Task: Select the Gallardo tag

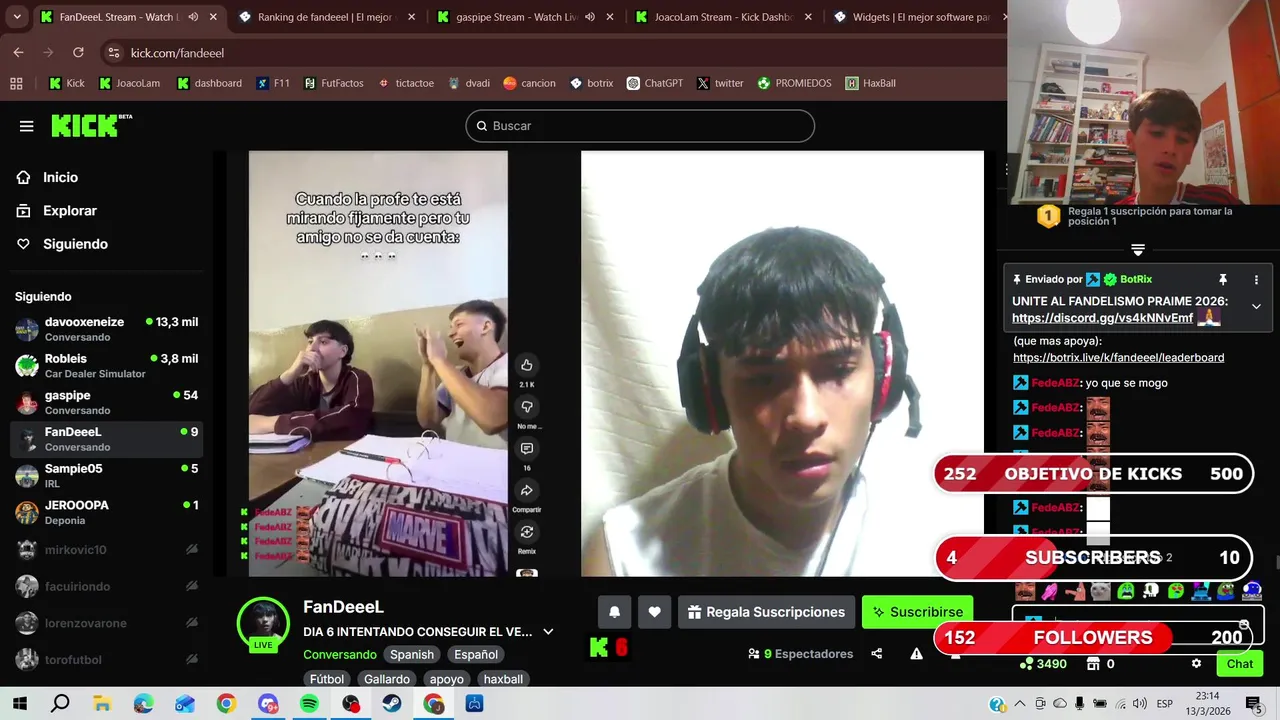Action: click(387, 679)
